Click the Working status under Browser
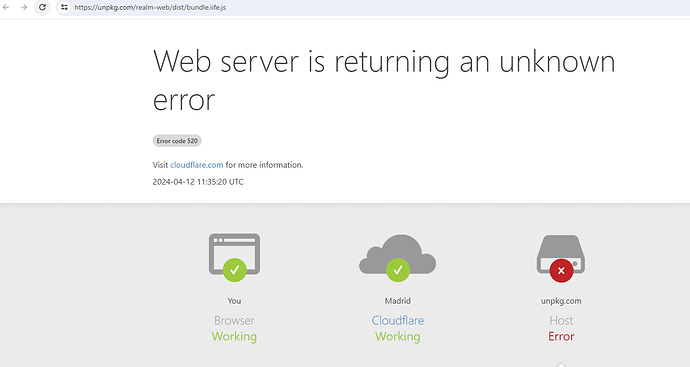The height and width of the screenshot is (367, 690). click(234, 336)
